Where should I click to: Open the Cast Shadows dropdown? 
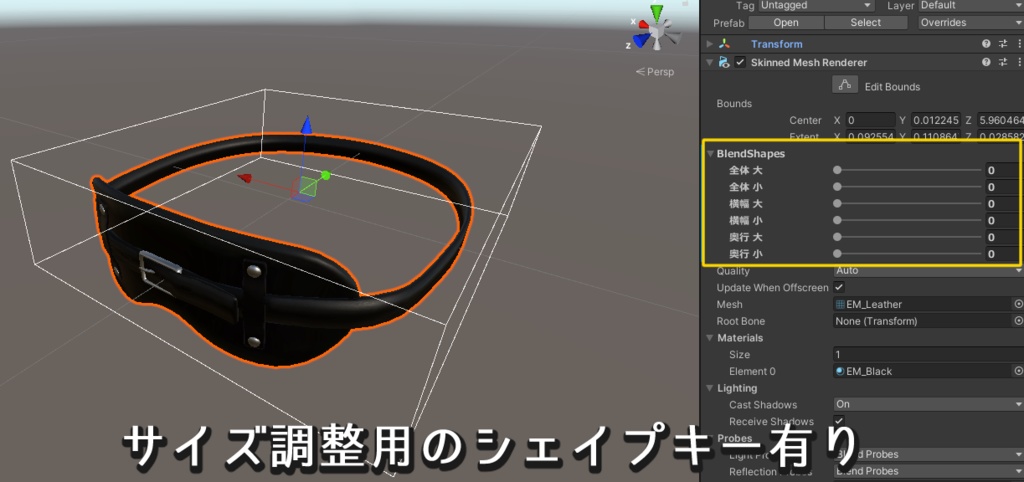pos(928,404)
